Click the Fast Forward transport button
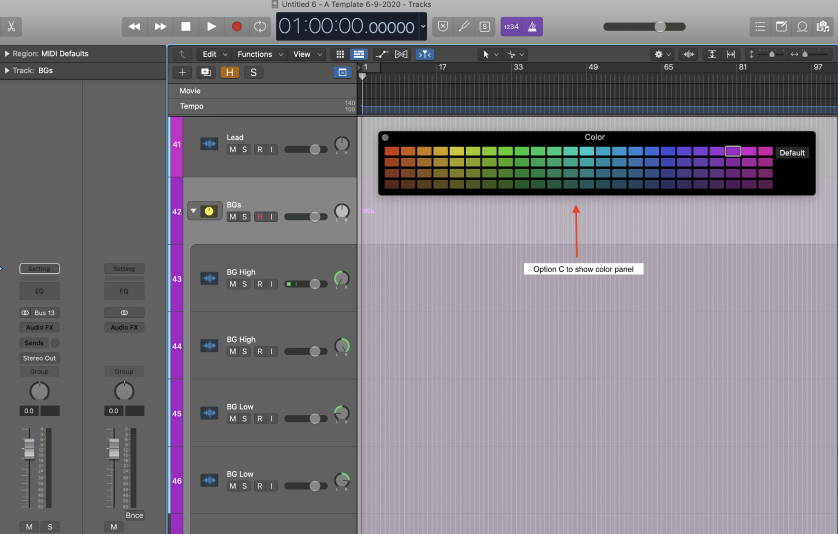 (x=160, y=26)
